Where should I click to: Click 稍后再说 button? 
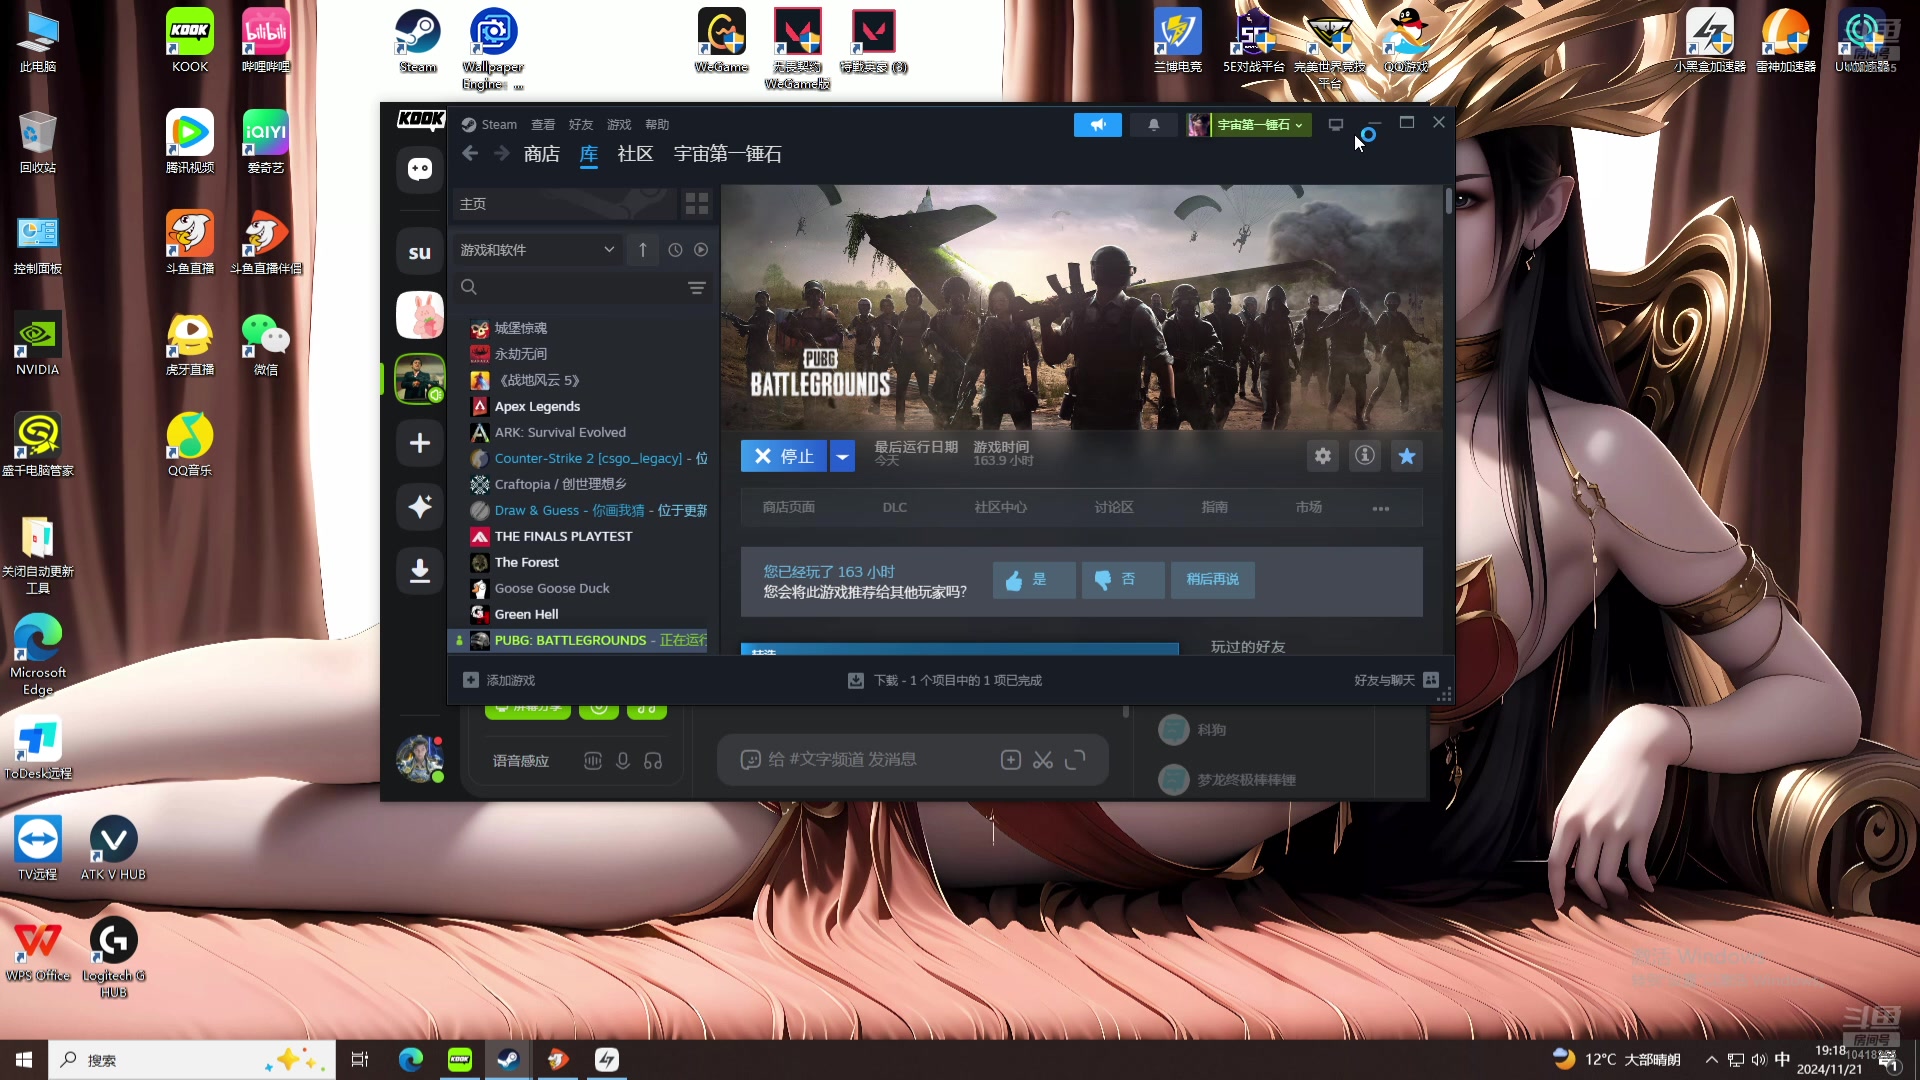coord(1213,580)
